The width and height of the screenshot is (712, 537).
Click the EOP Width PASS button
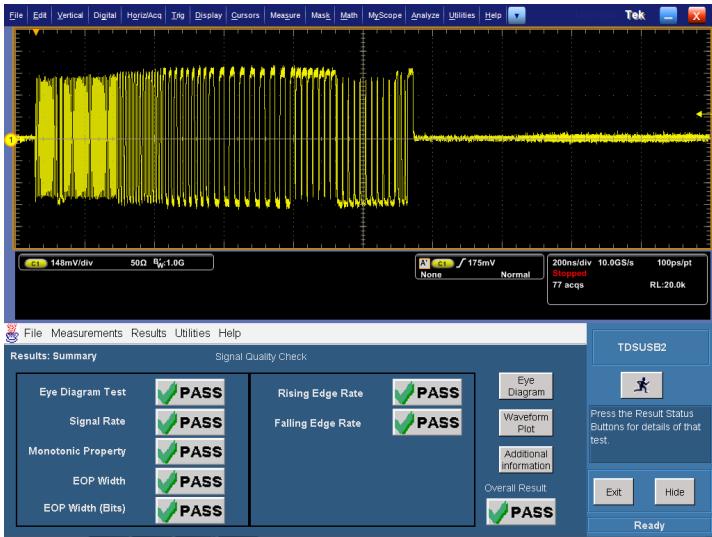pos(190,481)
